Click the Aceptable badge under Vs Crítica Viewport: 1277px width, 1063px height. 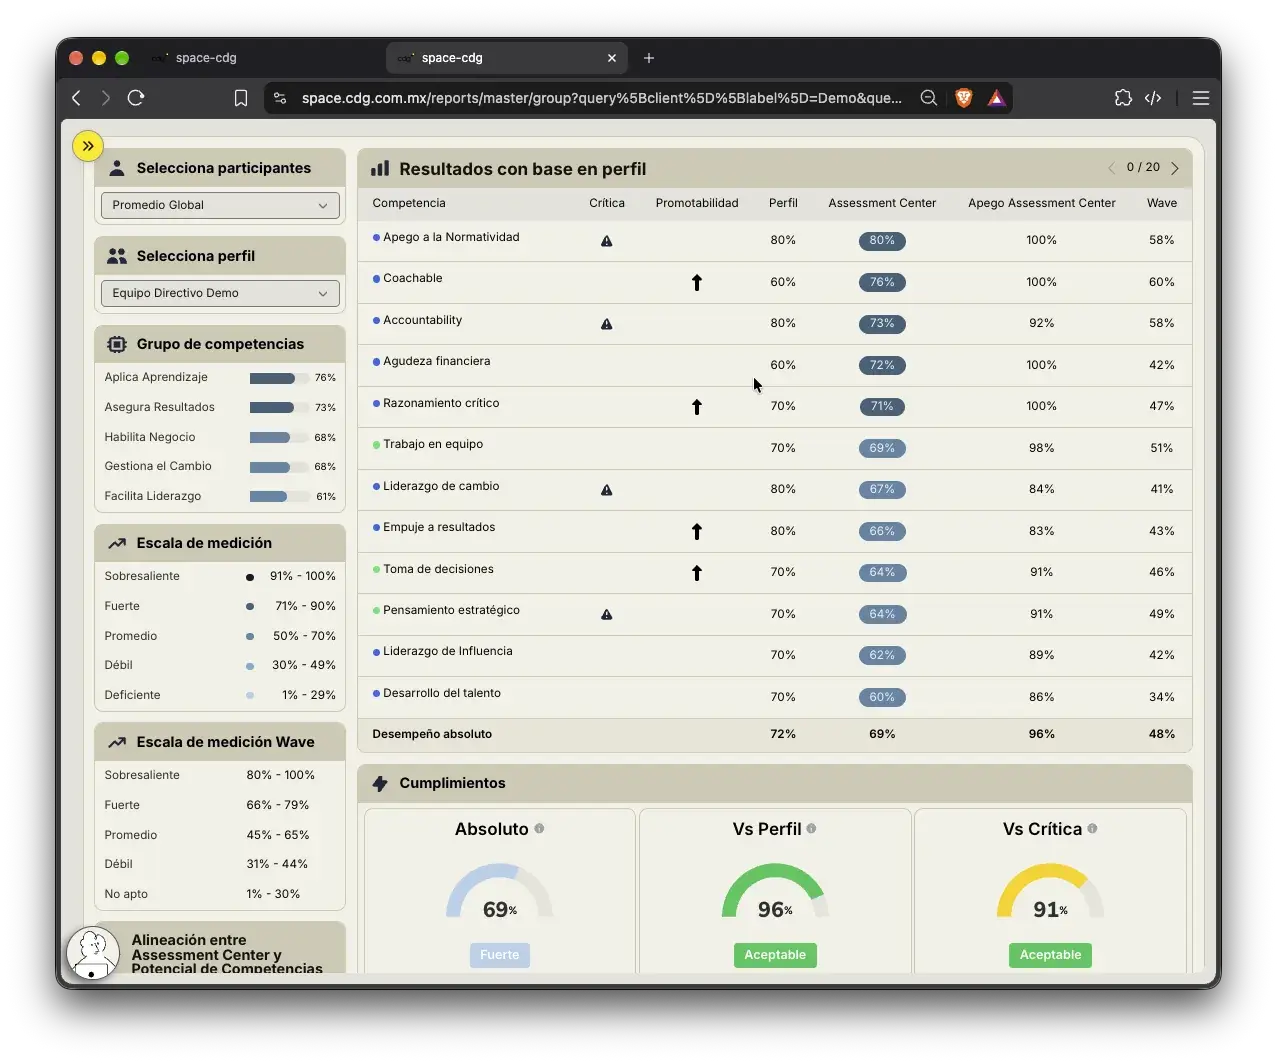pos(1050,955)
